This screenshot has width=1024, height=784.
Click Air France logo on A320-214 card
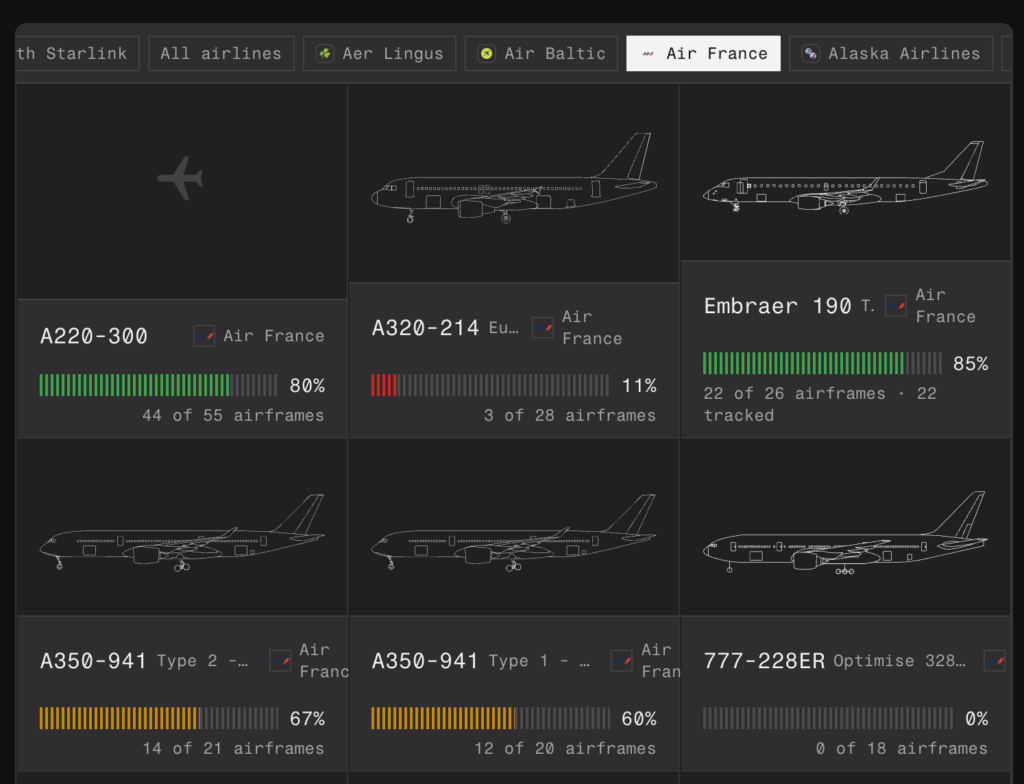[x=543, y=327]
